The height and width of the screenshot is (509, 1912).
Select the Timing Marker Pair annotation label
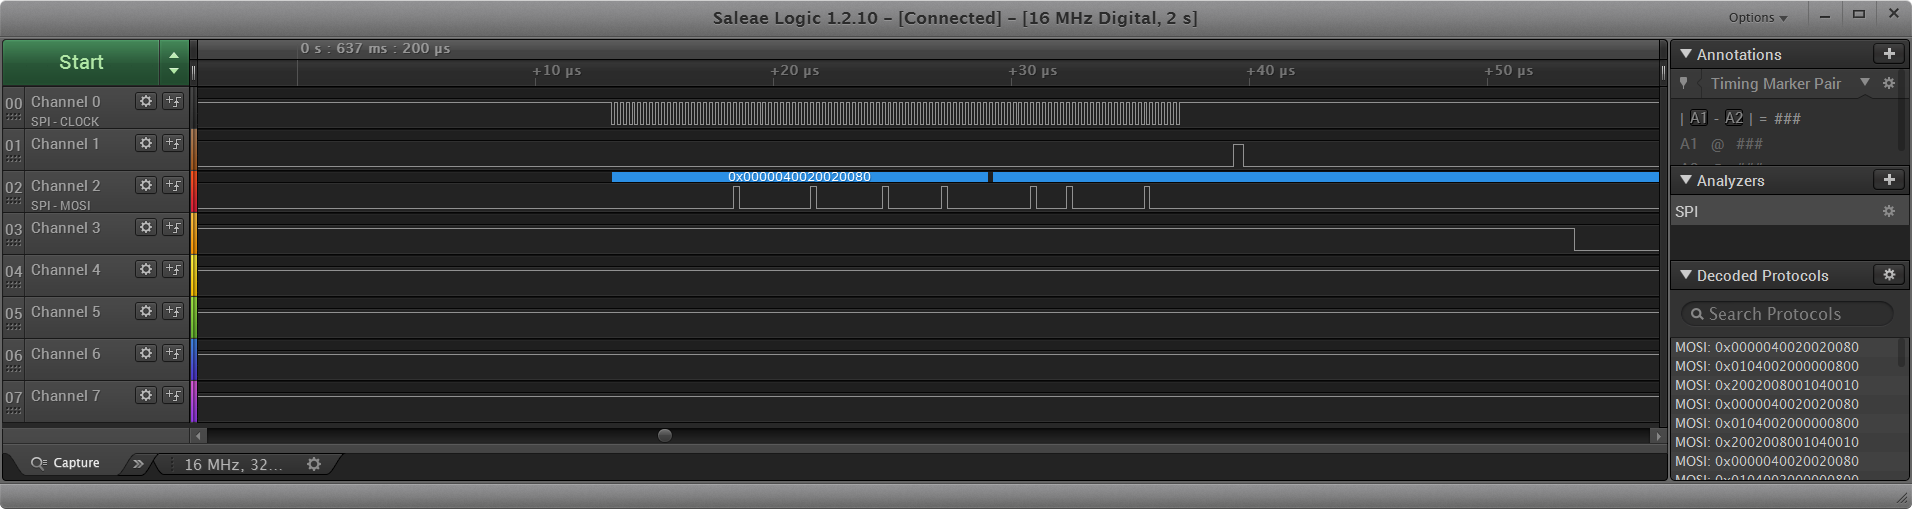click(1775, 83)
